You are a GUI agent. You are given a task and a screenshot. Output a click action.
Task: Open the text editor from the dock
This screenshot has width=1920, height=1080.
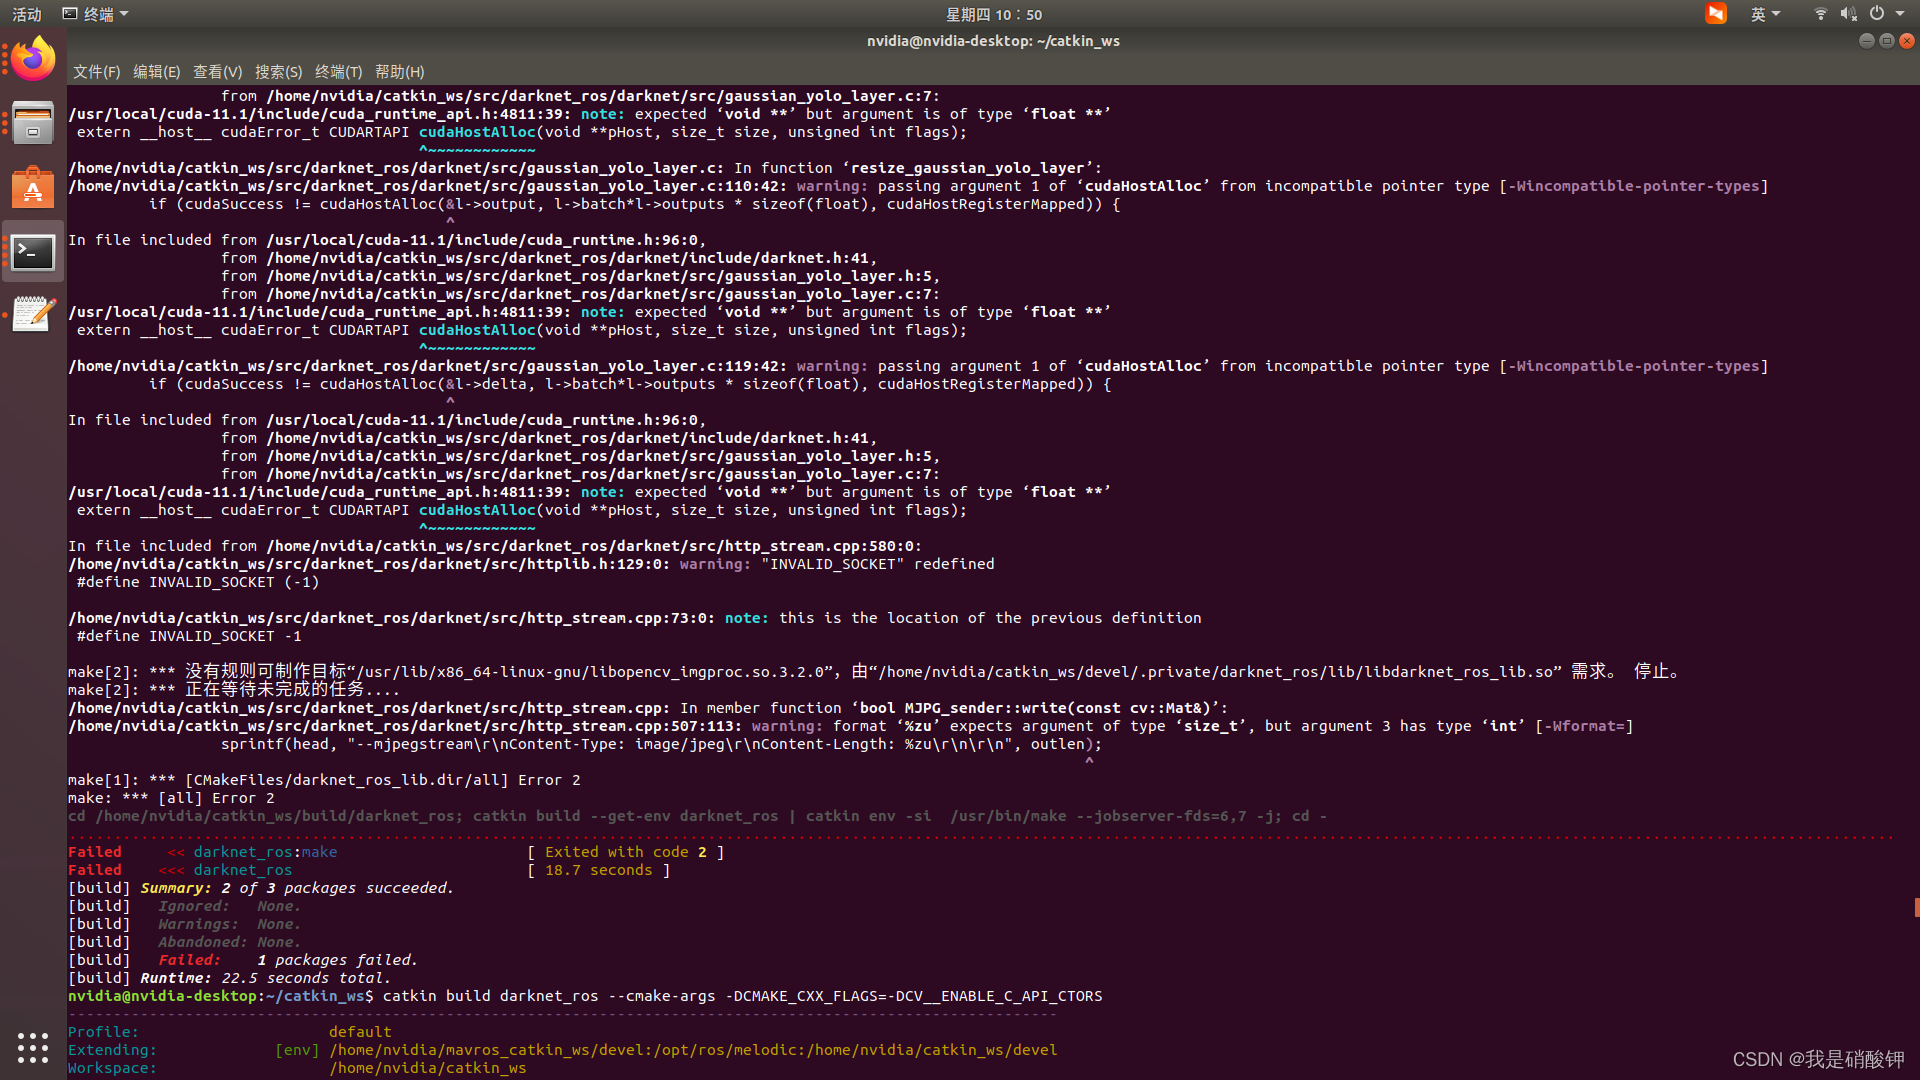click(x=33, y=313)
